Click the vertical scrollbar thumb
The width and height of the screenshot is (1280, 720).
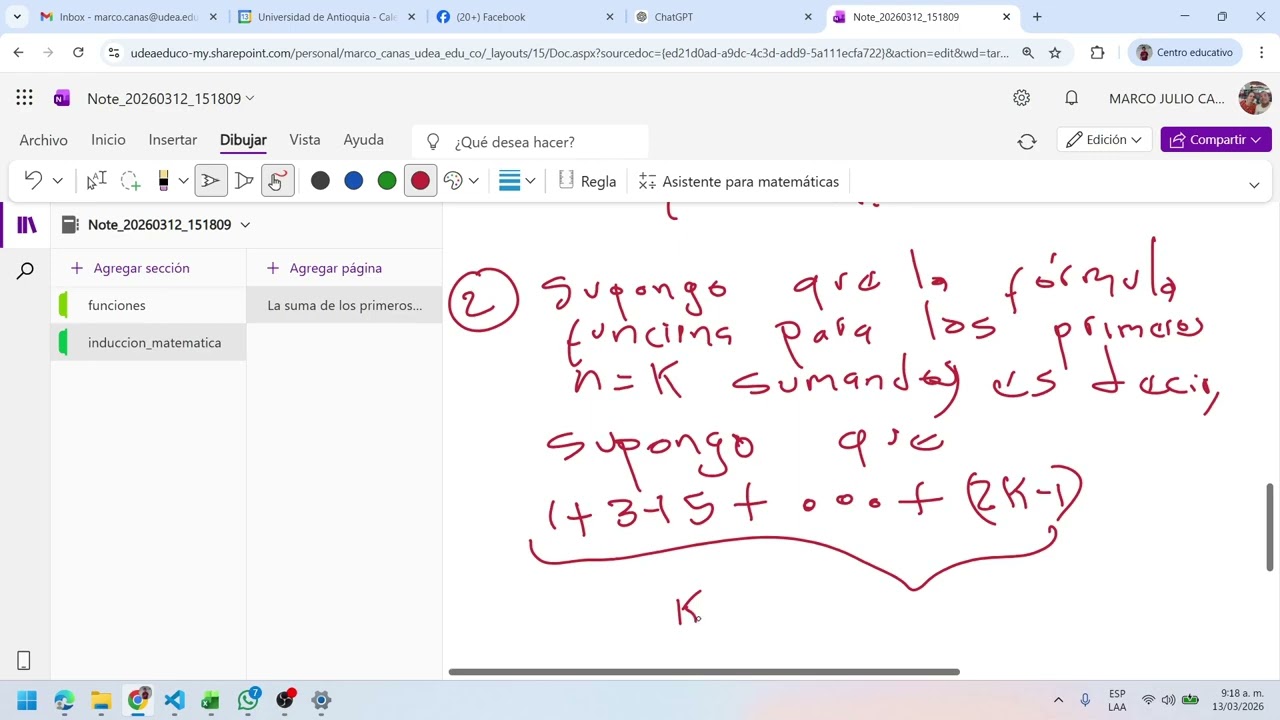[x=1270, y=526]
